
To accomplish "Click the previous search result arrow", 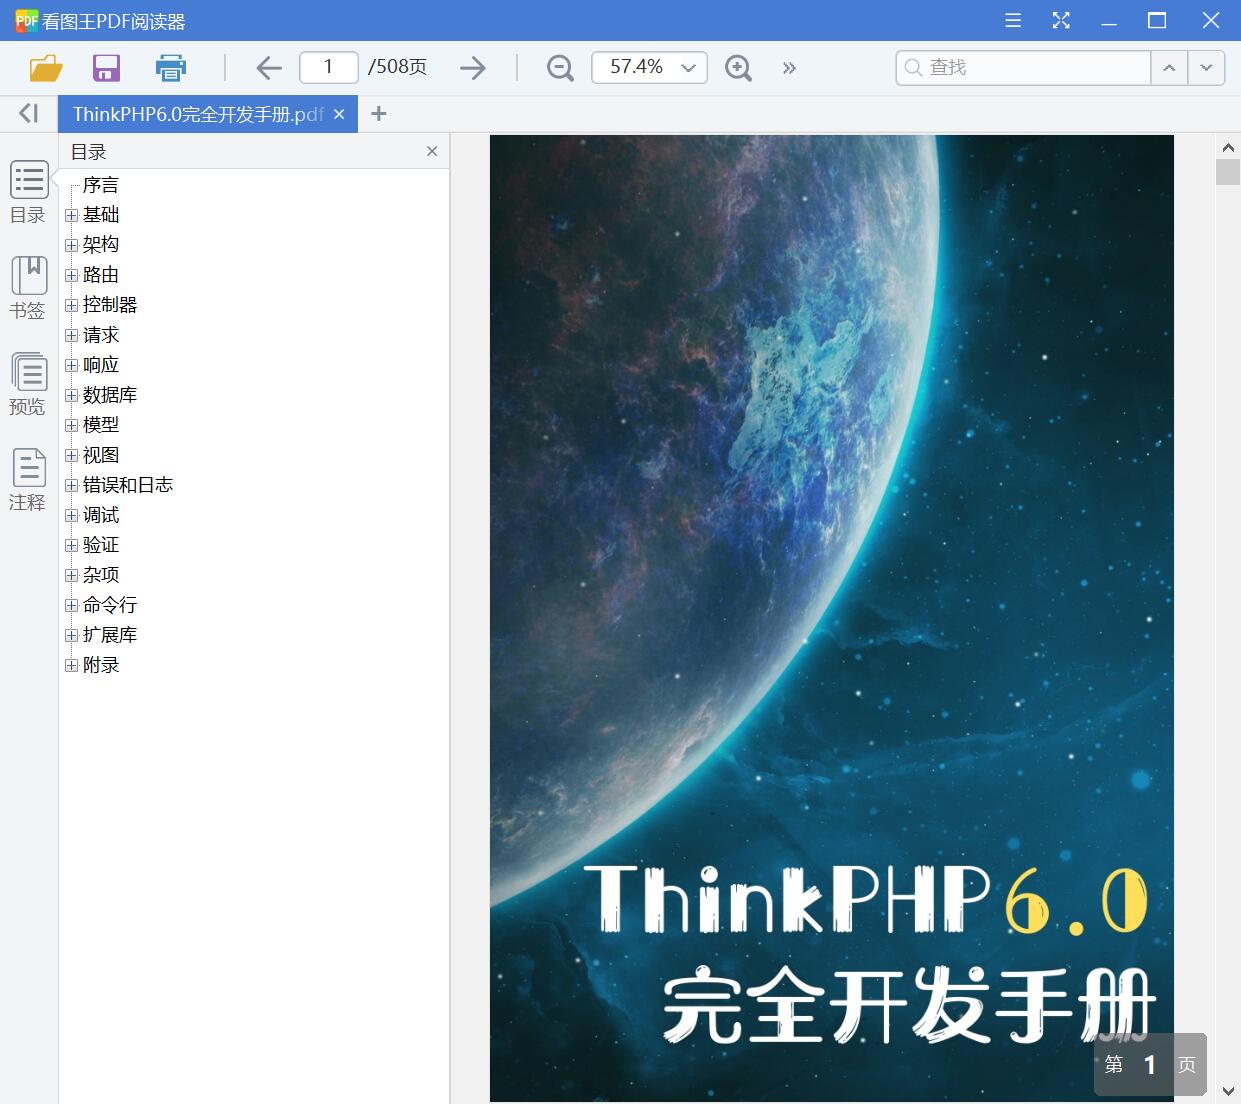I will (x=1168, y=67).
